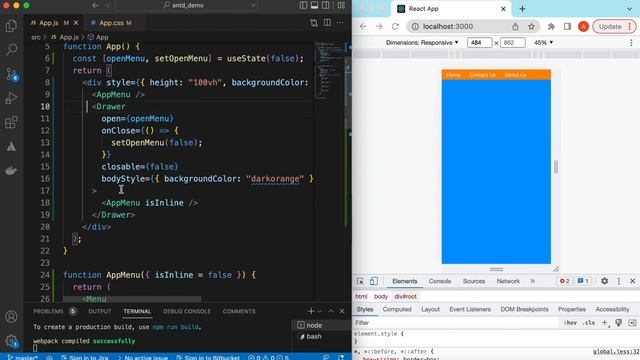Toggle the DevTools device toolbar icon
This screenshot has height=360, width=640.
click(373, 281)
